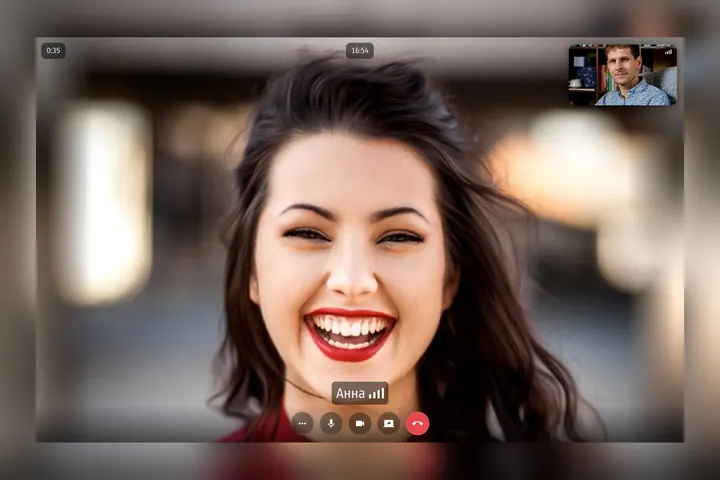Click Анна's signal strength bars

tap(377, 394)
